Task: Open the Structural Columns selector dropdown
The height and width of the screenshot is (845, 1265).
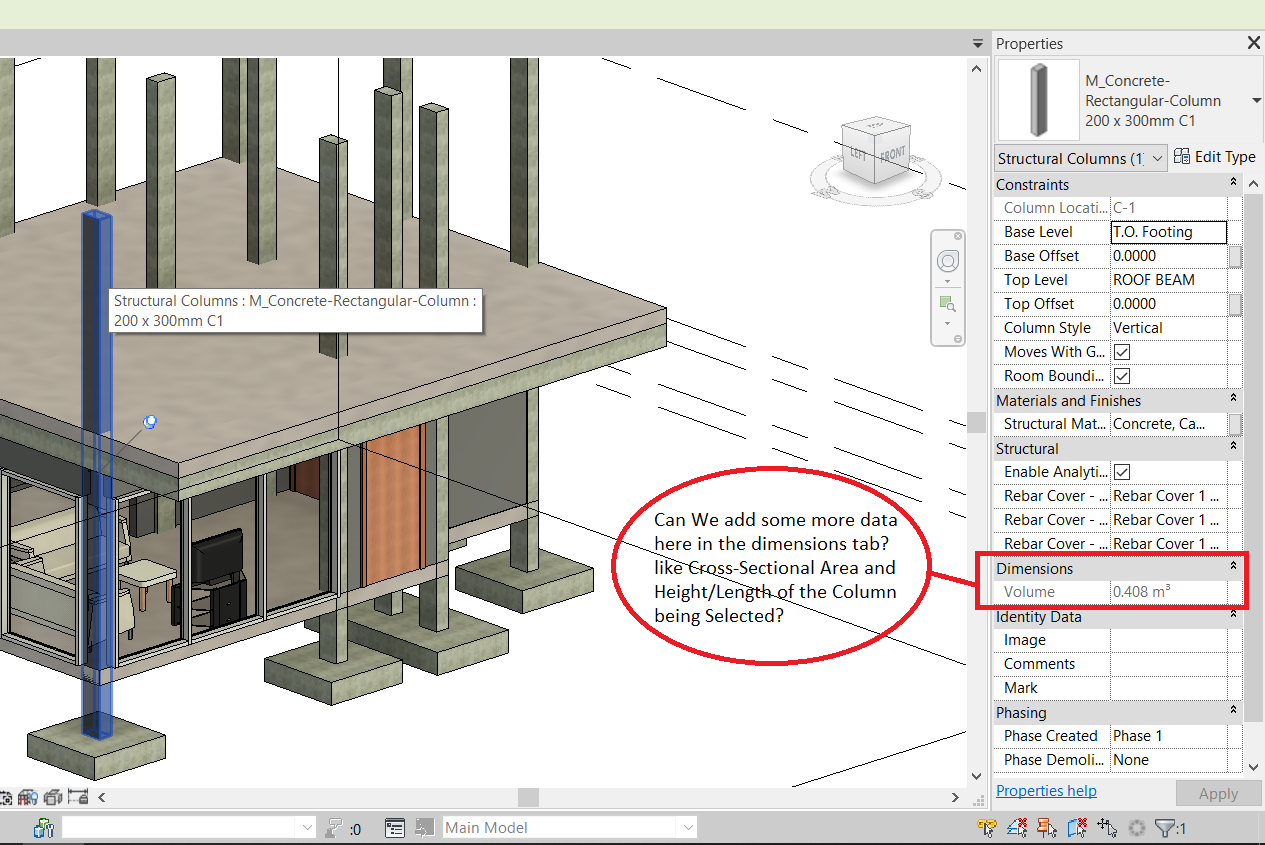Action: tap(1158, 157)
